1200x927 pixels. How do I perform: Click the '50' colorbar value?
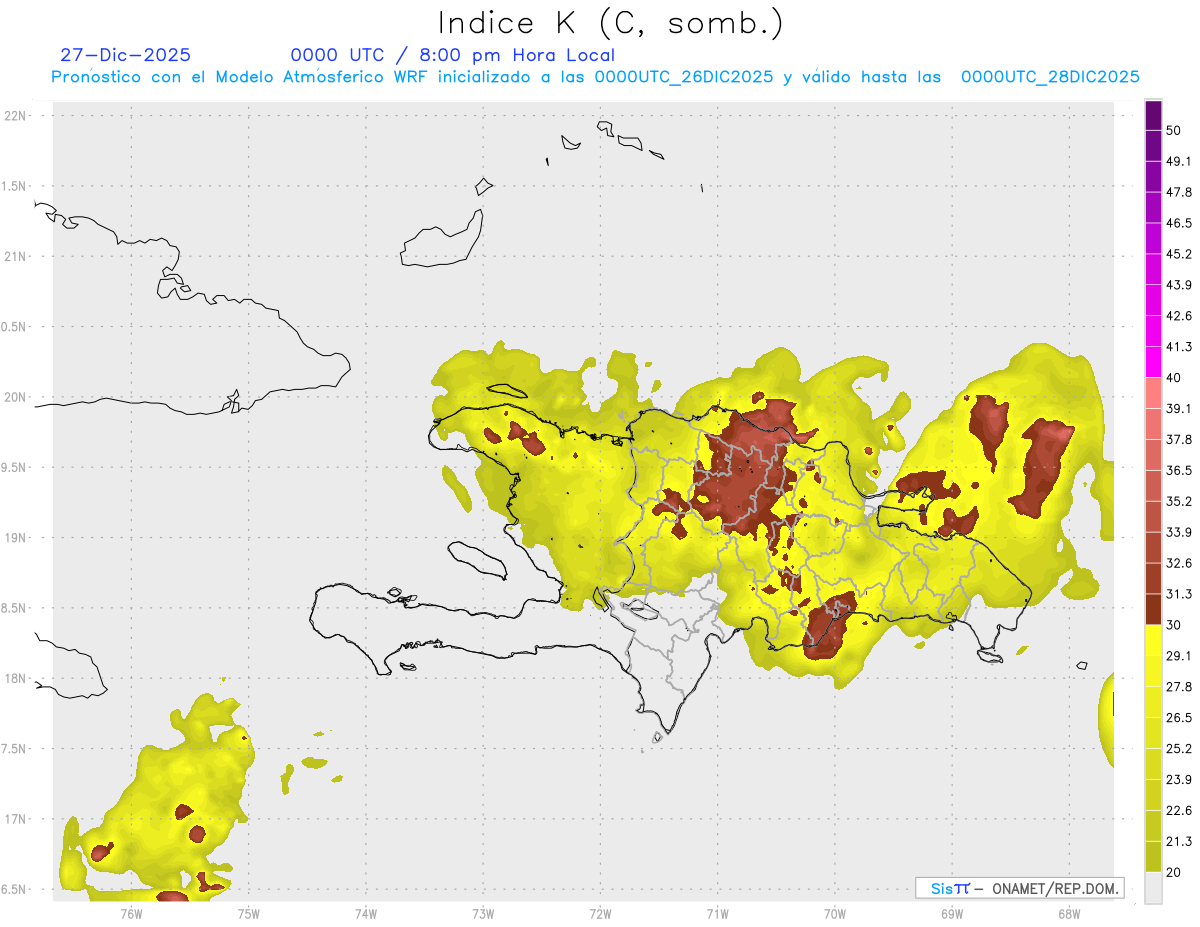(x=1174, y=130)
